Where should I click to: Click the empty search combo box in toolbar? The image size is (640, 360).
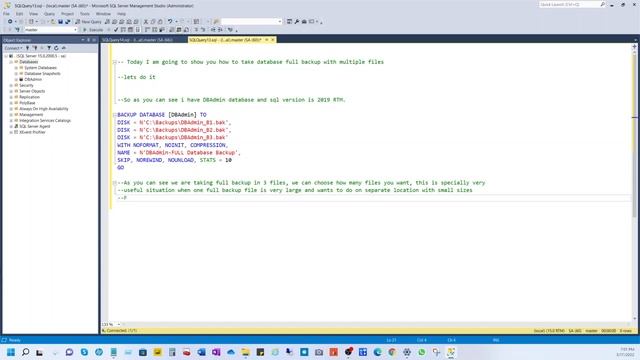point(251,22)
